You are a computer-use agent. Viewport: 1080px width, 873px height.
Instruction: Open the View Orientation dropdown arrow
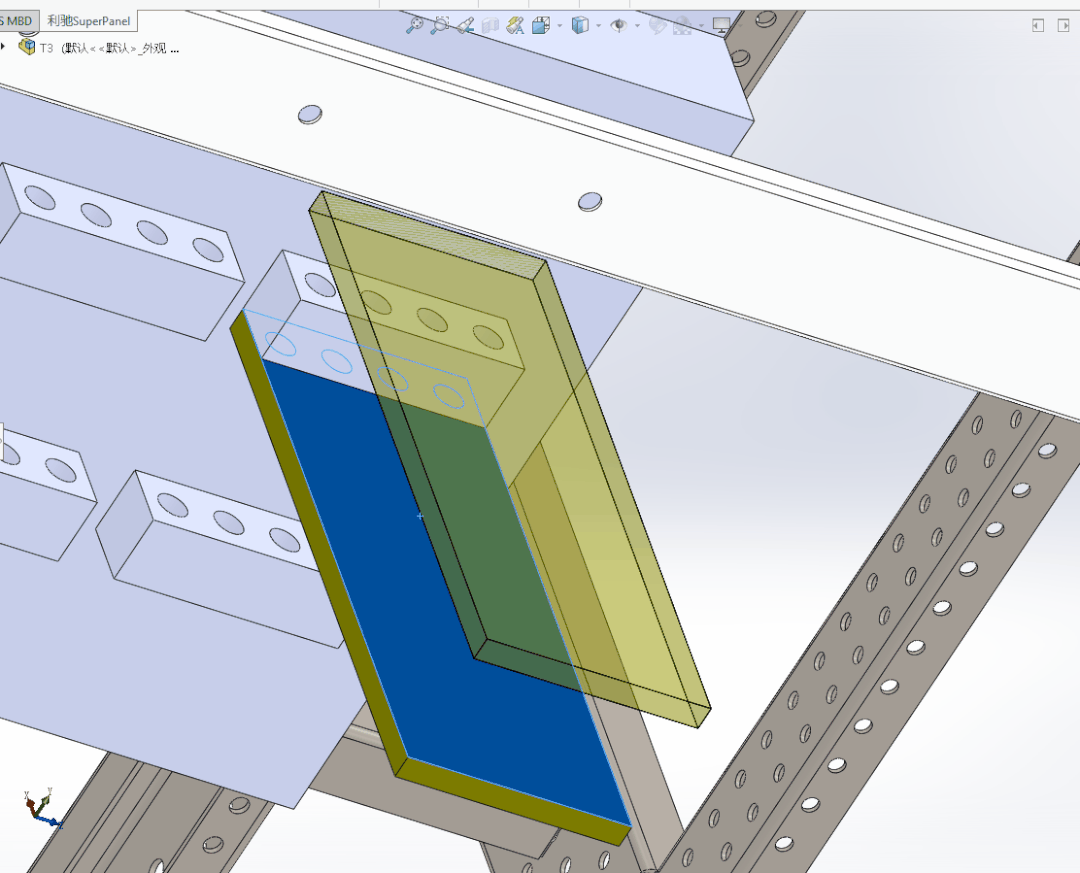click(x=559, y=26)
